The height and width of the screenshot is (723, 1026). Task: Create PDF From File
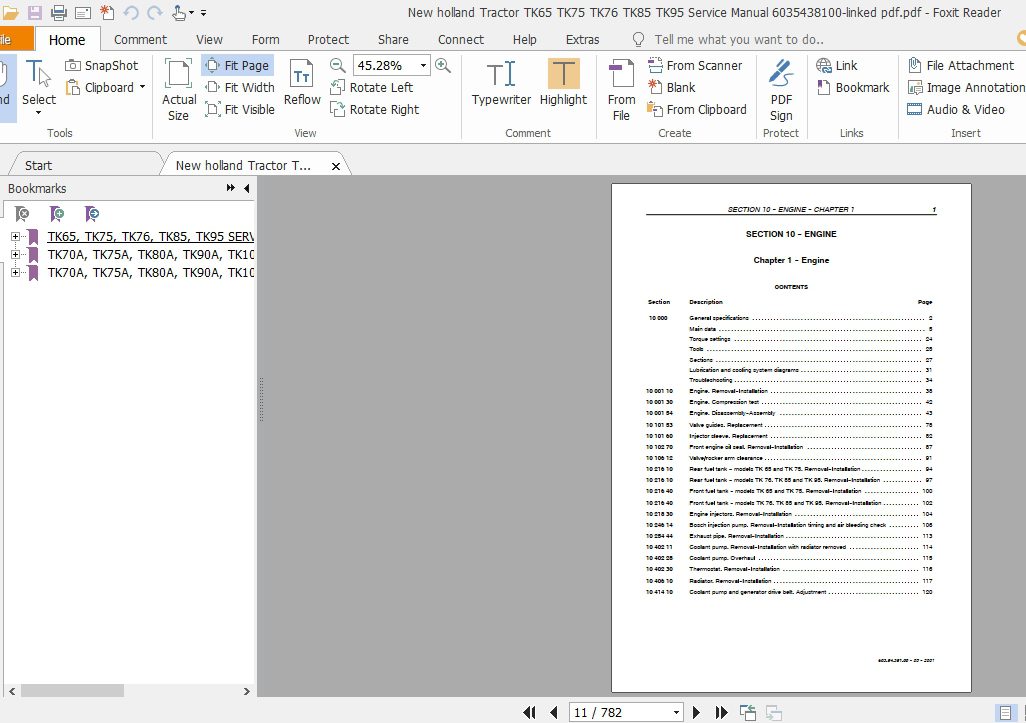coord(621,90)
